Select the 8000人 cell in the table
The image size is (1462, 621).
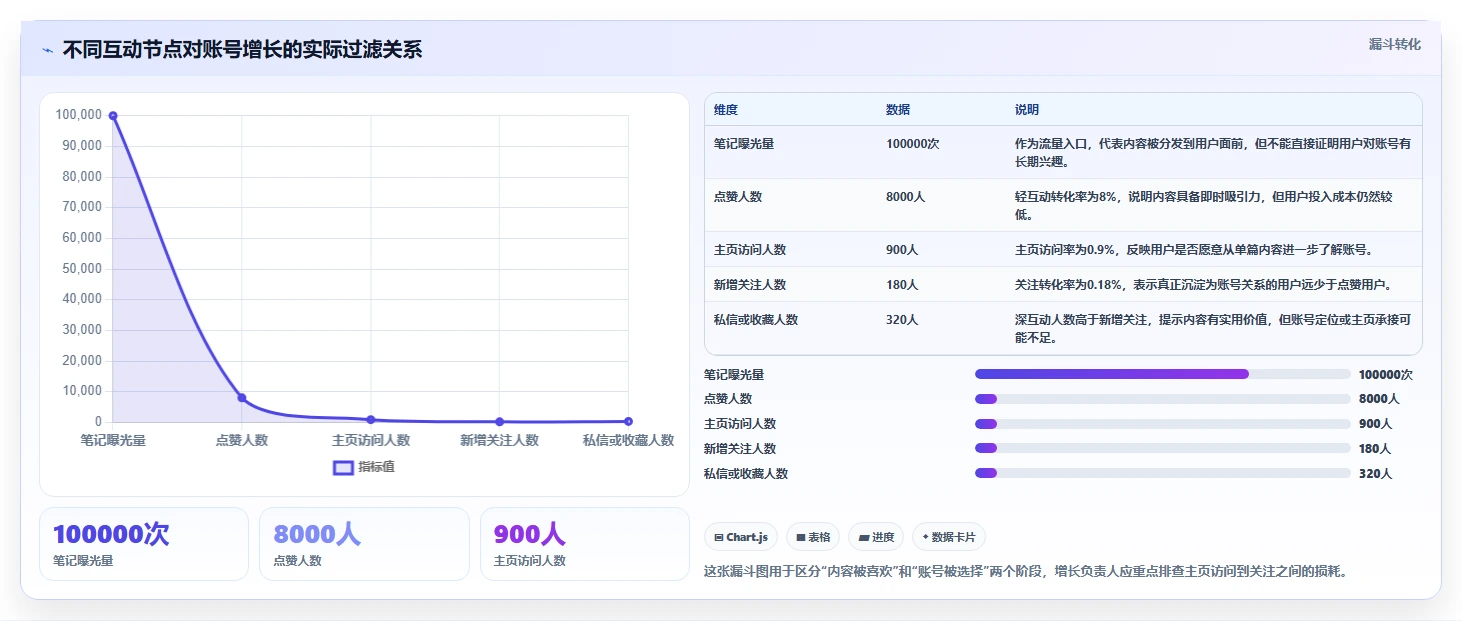coord(905,197)
